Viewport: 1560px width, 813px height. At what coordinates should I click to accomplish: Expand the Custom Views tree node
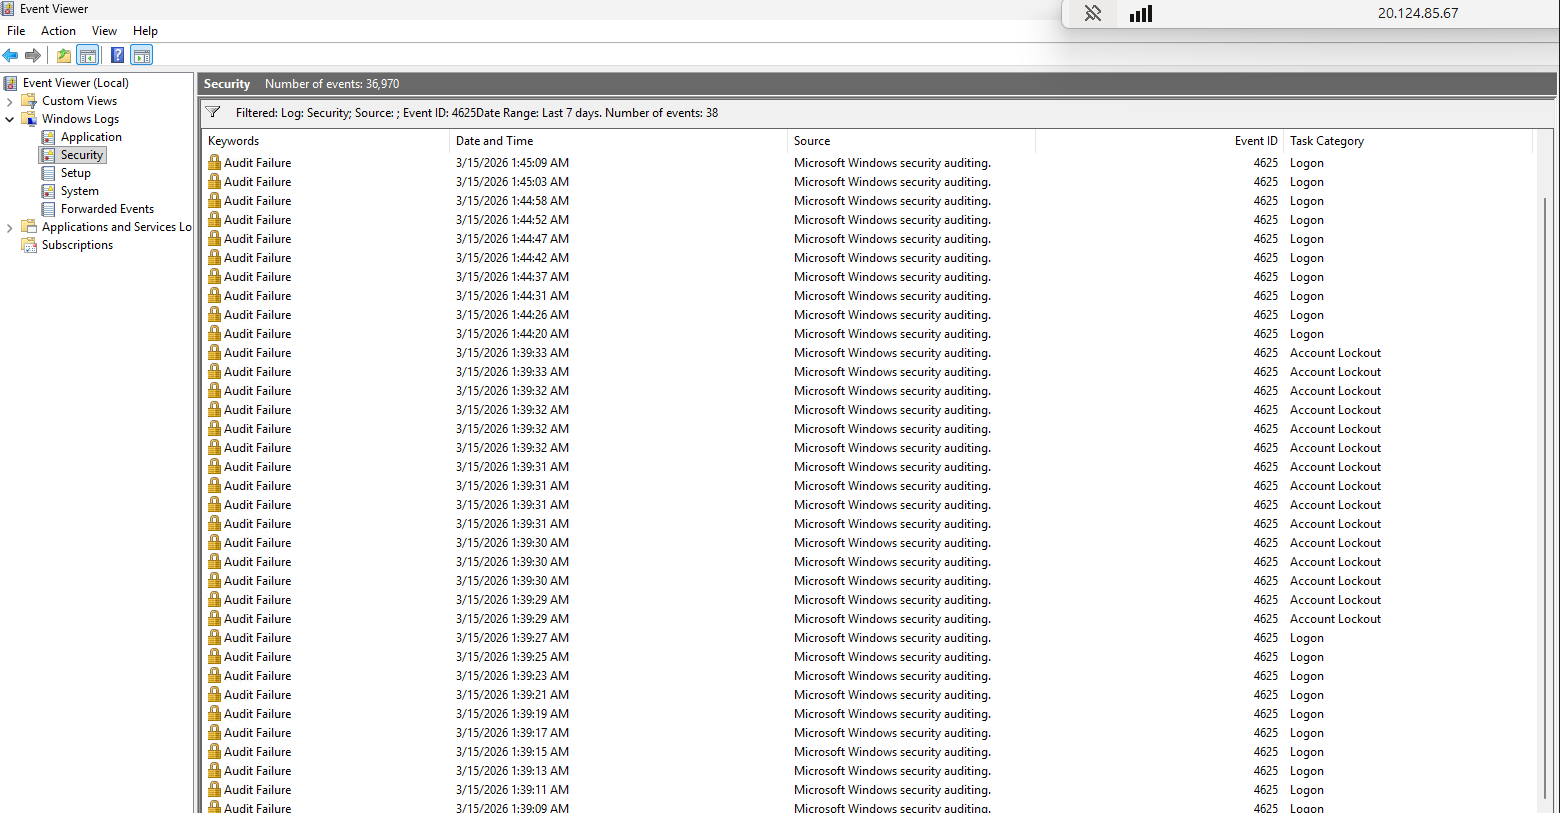[x=10, y=100]
